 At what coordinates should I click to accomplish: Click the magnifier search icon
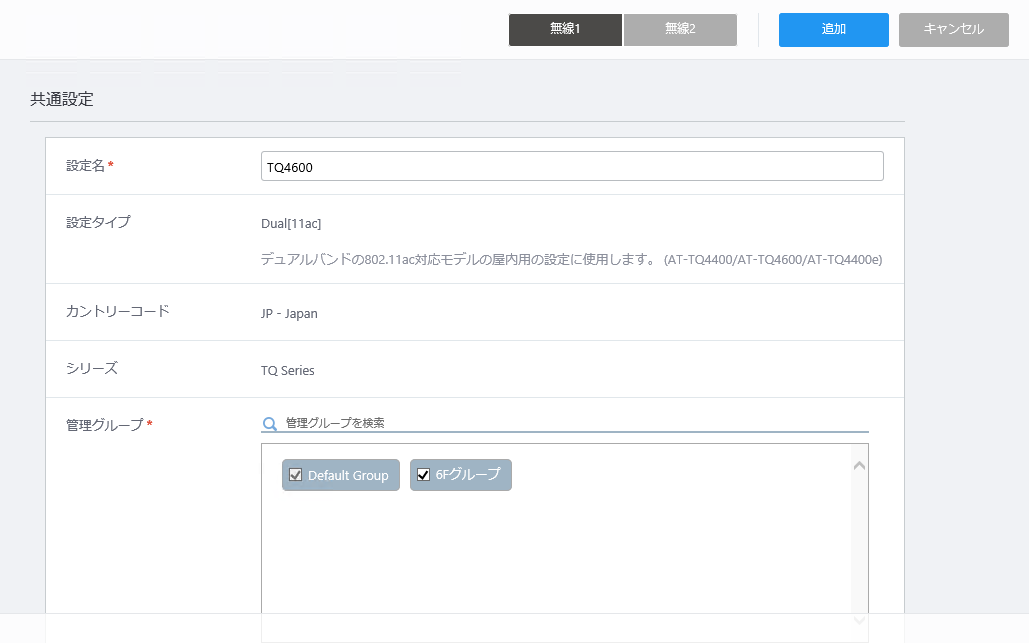(270, 424)
